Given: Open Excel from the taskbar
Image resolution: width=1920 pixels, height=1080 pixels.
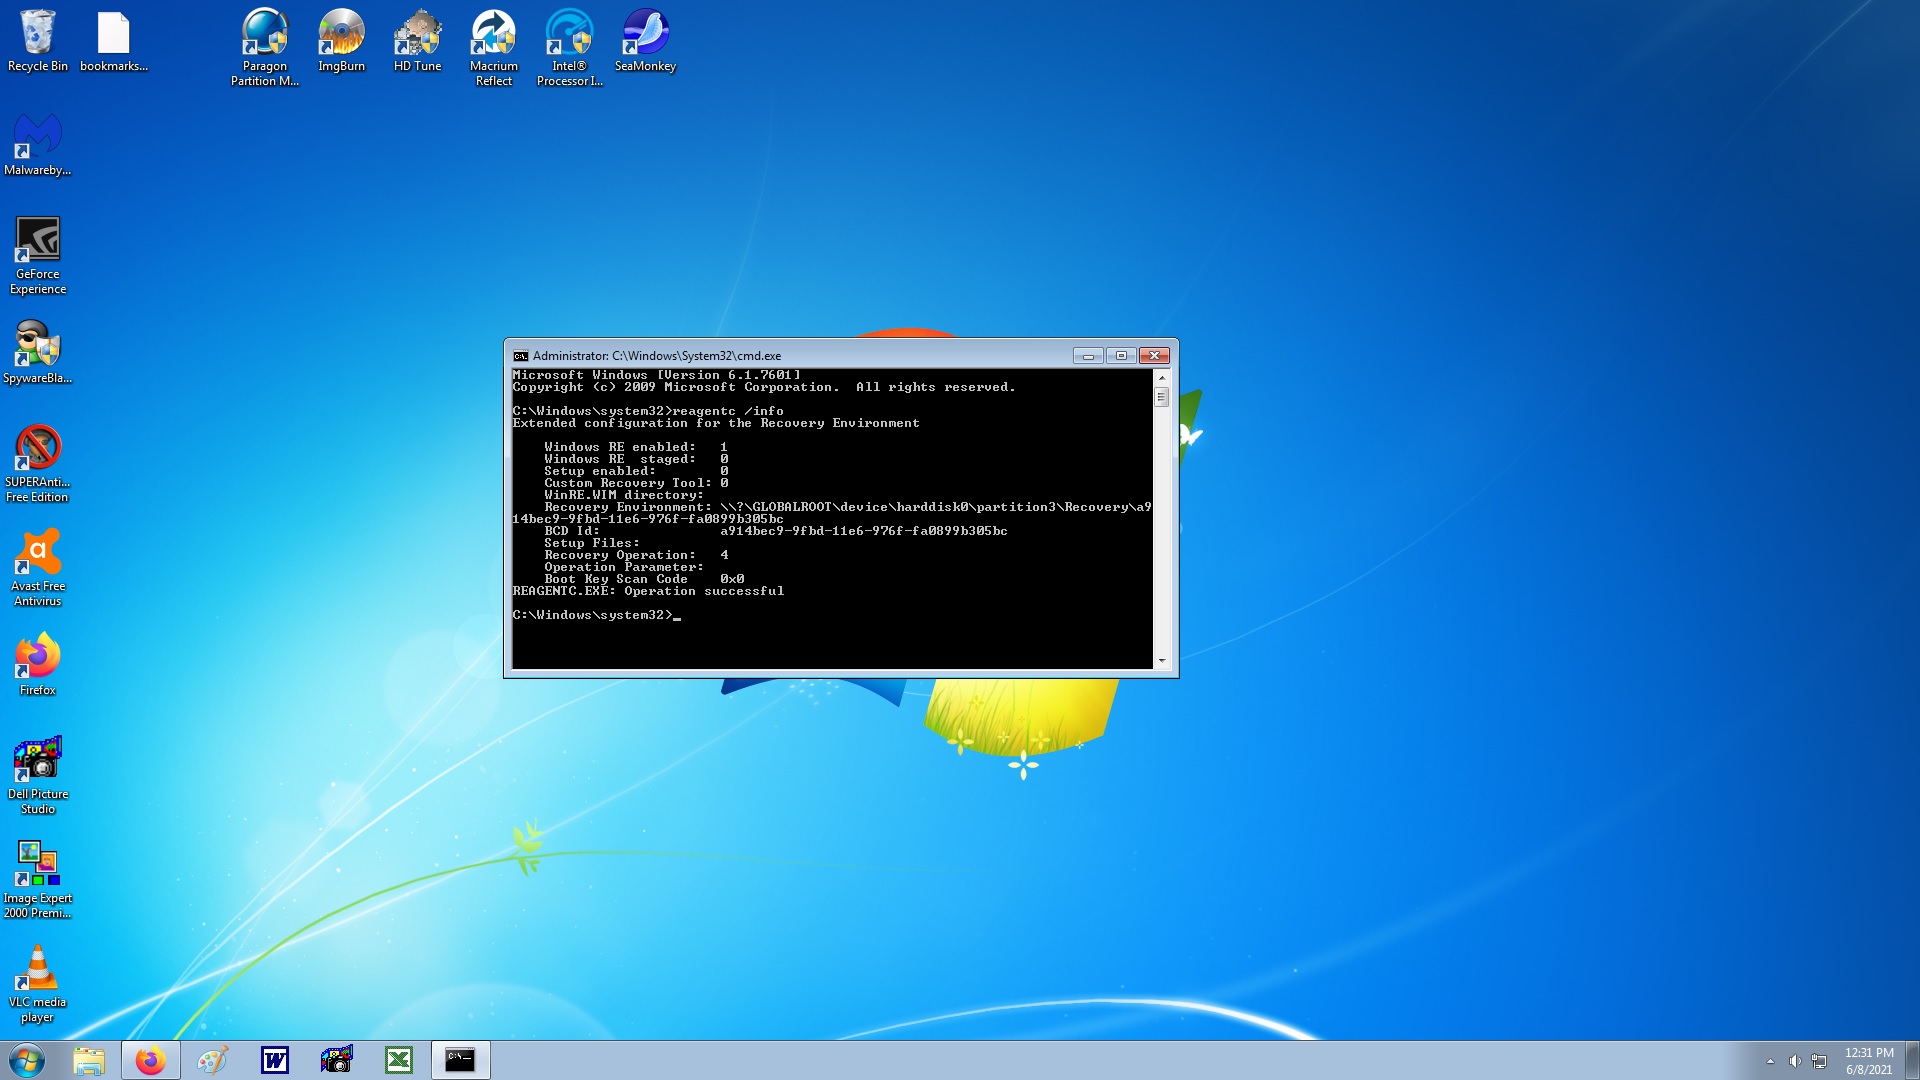Looking at the screenshot, I should pyautogui.click(x=399, y=1060).
